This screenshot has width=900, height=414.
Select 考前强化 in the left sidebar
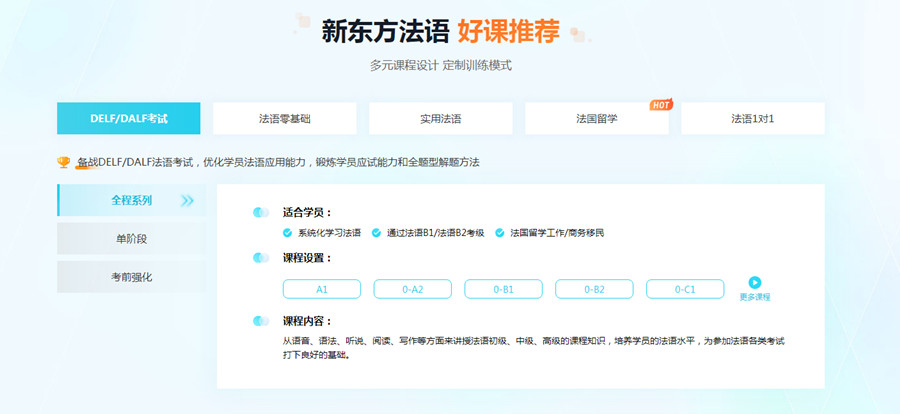(131, 276)
